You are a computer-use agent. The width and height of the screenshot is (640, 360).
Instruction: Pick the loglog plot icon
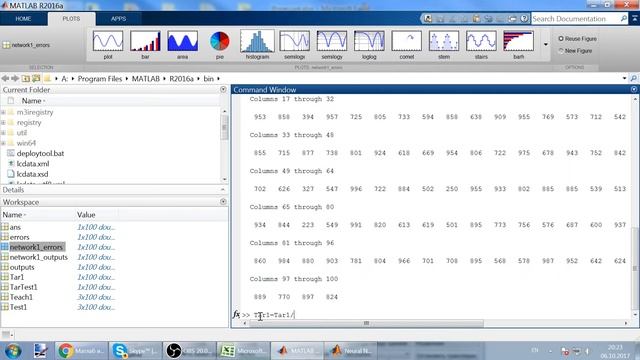click(x=369, y=45)
